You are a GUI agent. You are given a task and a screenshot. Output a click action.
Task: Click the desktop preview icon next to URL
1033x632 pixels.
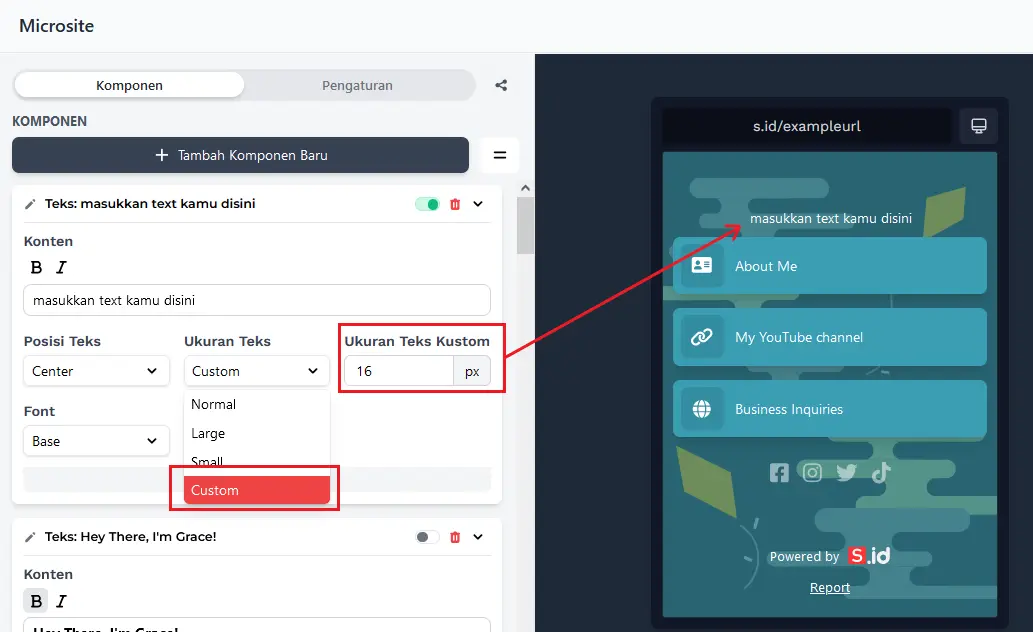(978, 126)
